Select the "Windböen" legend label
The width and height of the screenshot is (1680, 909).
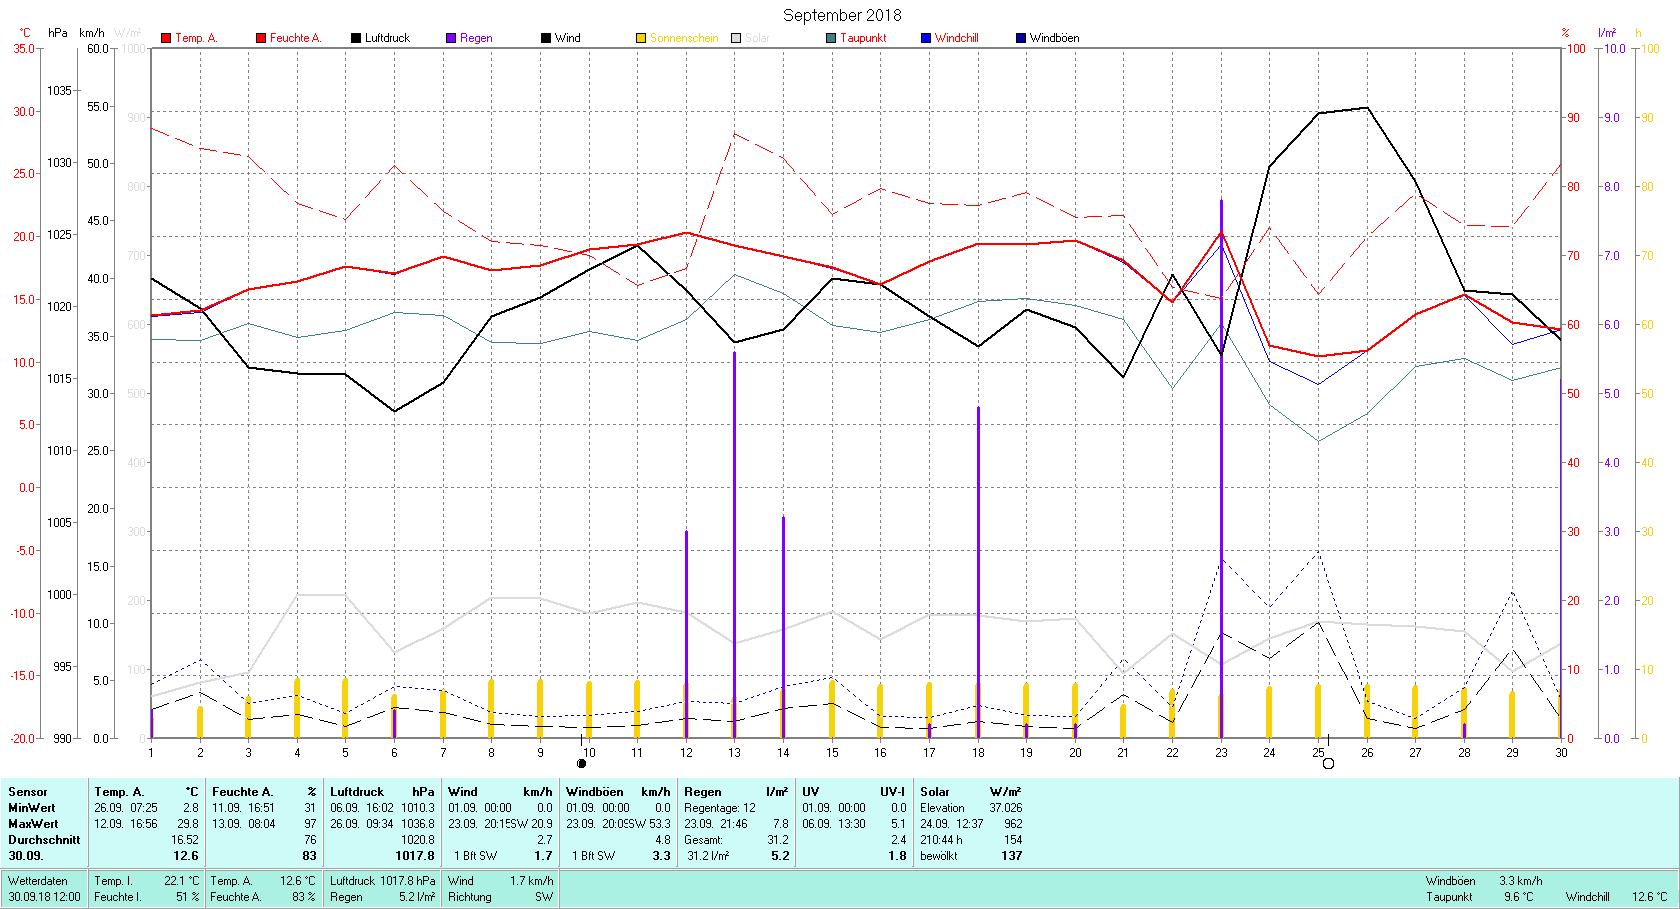pos(1055,38)
